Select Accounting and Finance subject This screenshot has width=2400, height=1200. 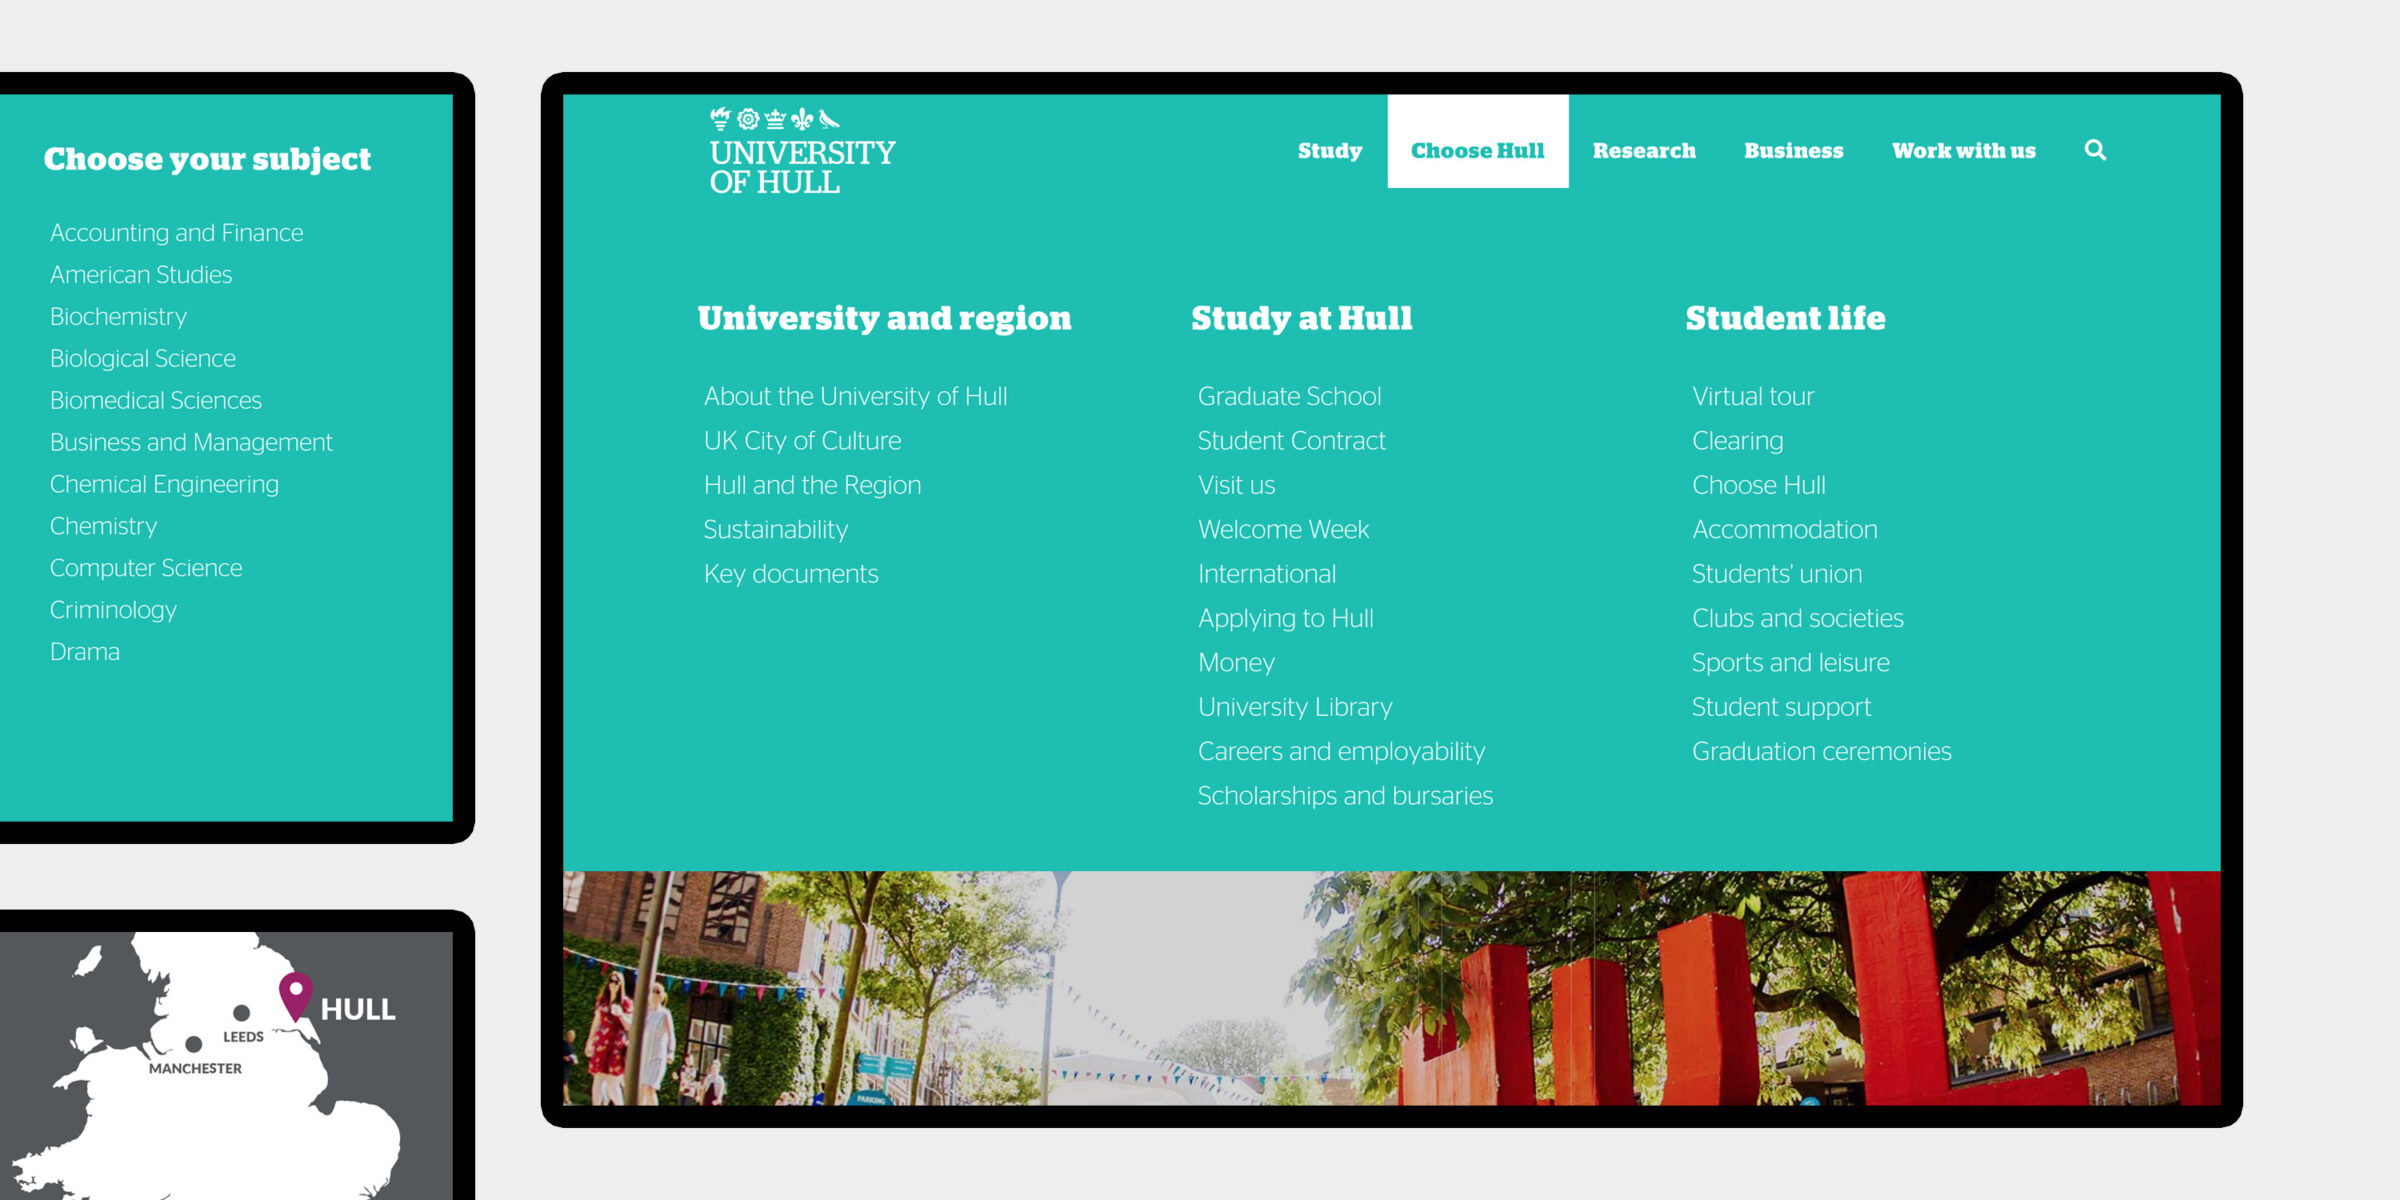coord(176,233)
